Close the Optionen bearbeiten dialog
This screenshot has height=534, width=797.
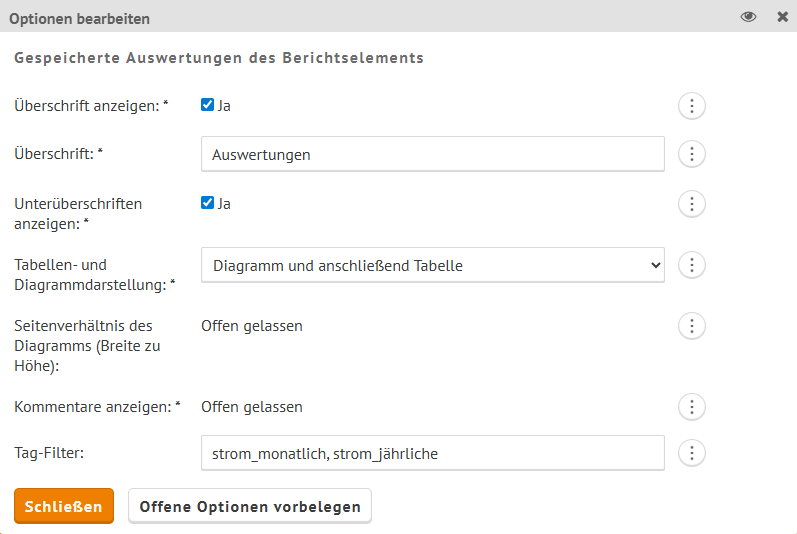coord(783,17)
